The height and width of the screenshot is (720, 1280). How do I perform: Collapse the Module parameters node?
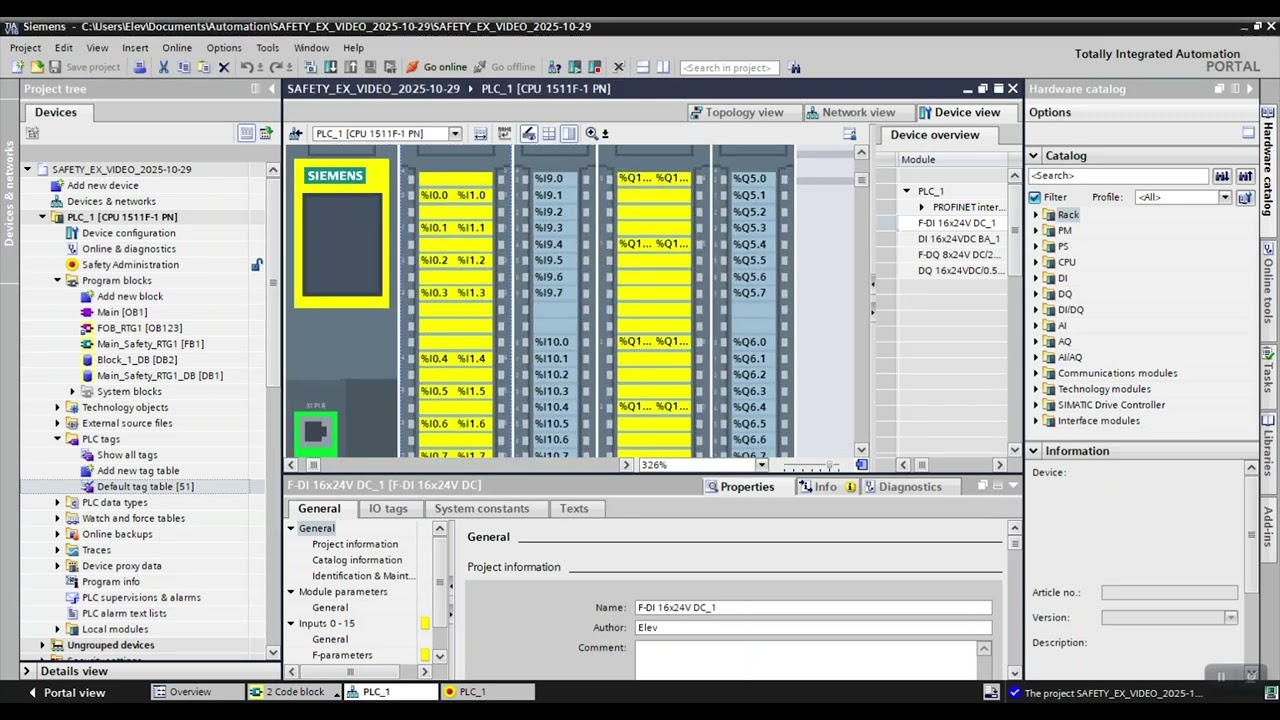tap(292, 592)
